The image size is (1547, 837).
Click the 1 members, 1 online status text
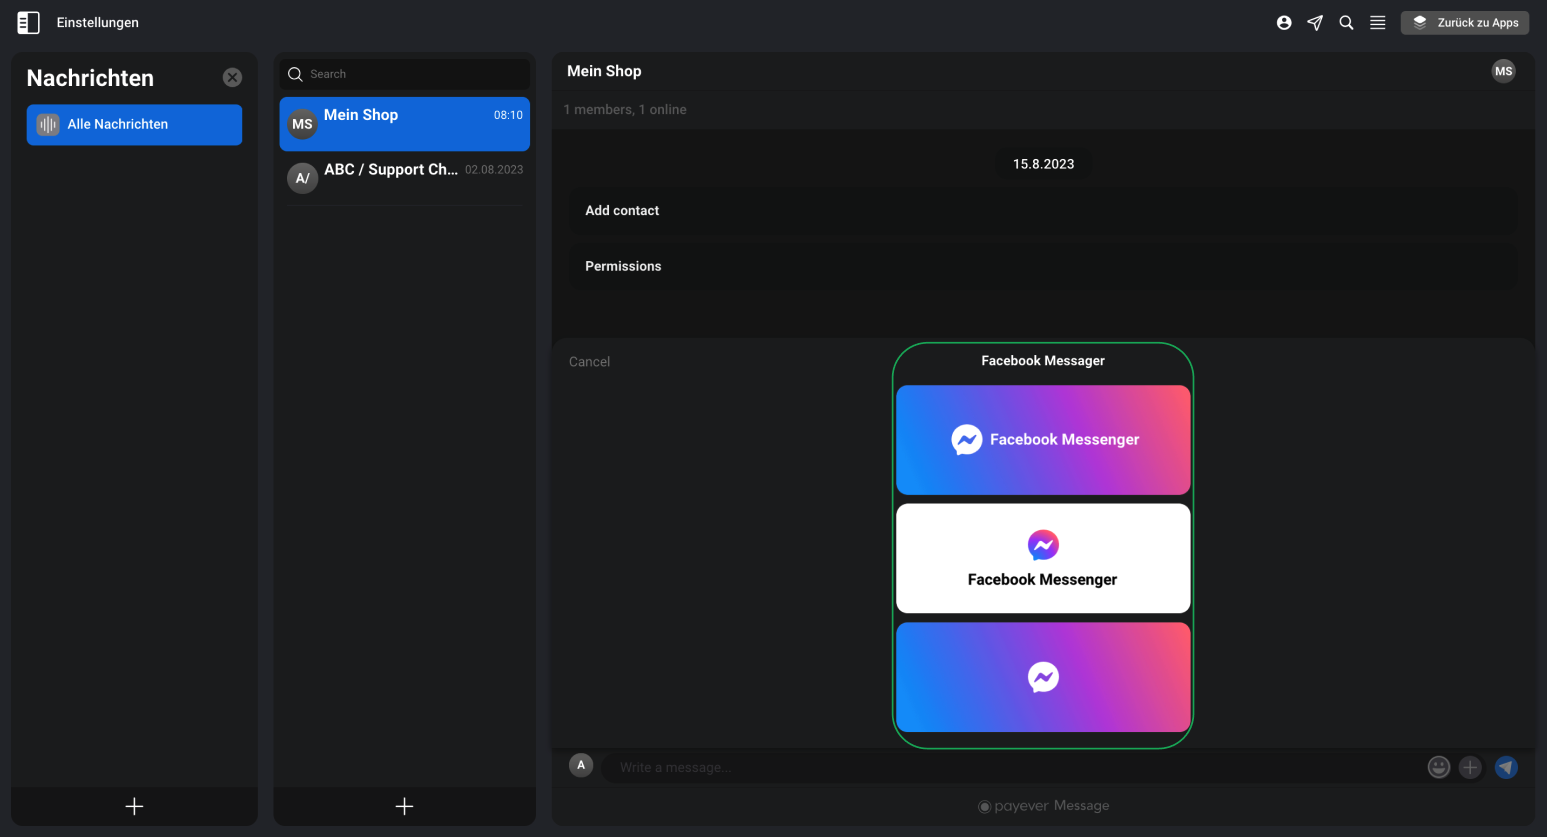pos(625,110)
